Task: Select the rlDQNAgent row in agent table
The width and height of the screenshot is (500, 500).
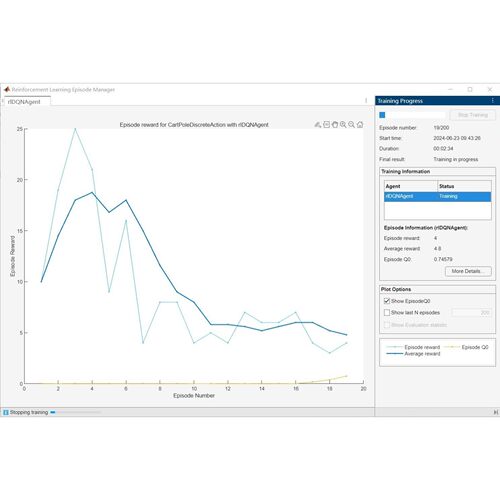Action: (437, 196)
